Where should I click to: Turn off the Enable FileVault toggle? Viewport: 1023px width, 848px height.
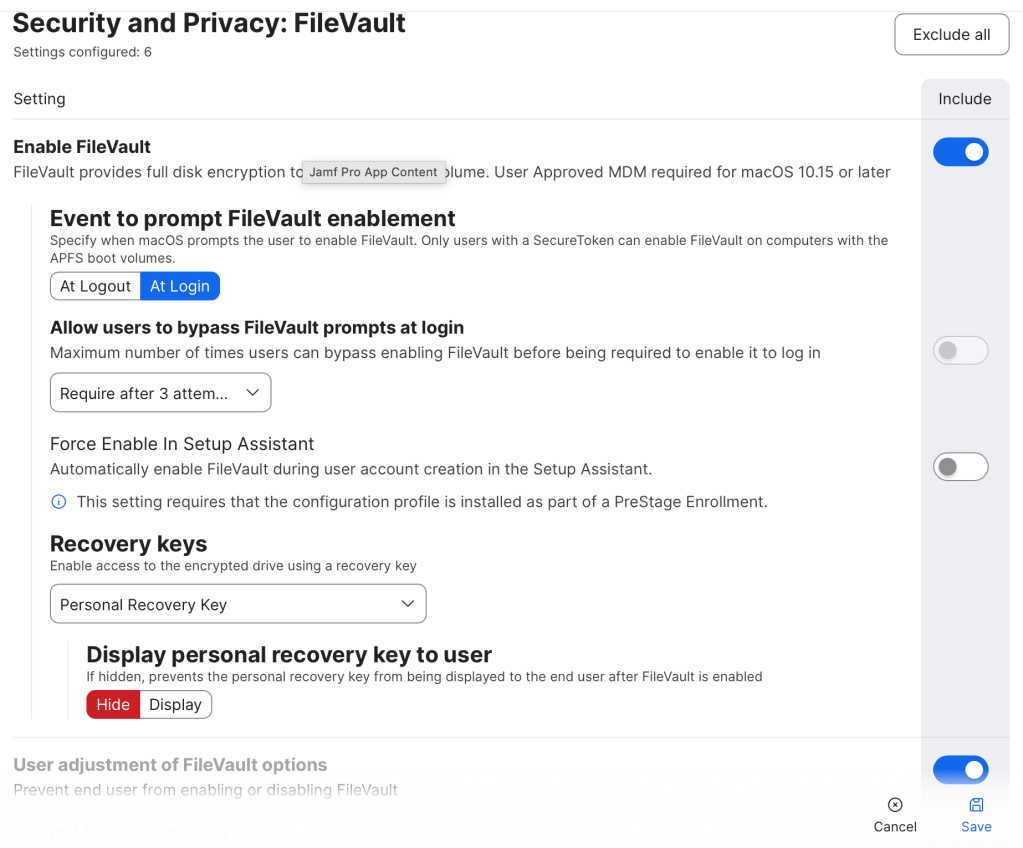tap(960, 152)
